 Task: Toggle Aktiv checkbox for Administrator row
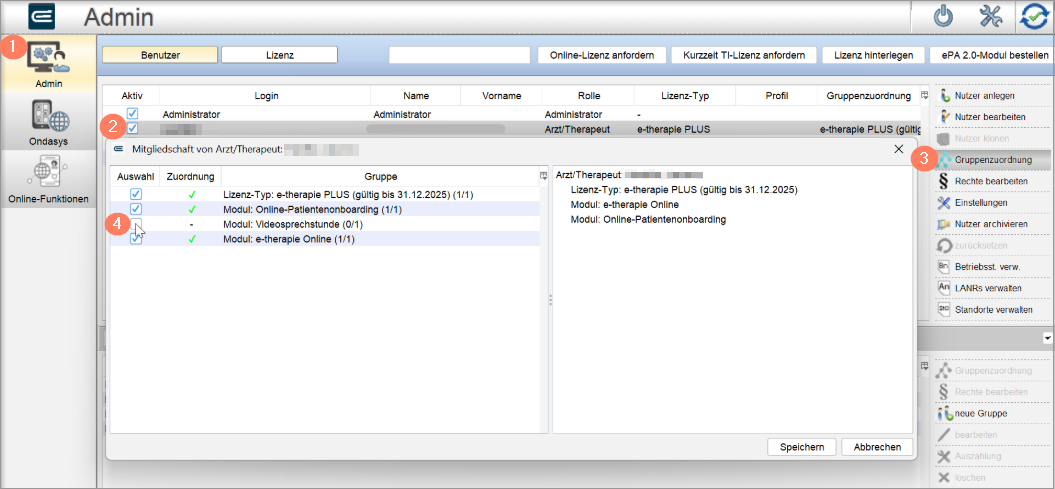click(x=133, y=114)
